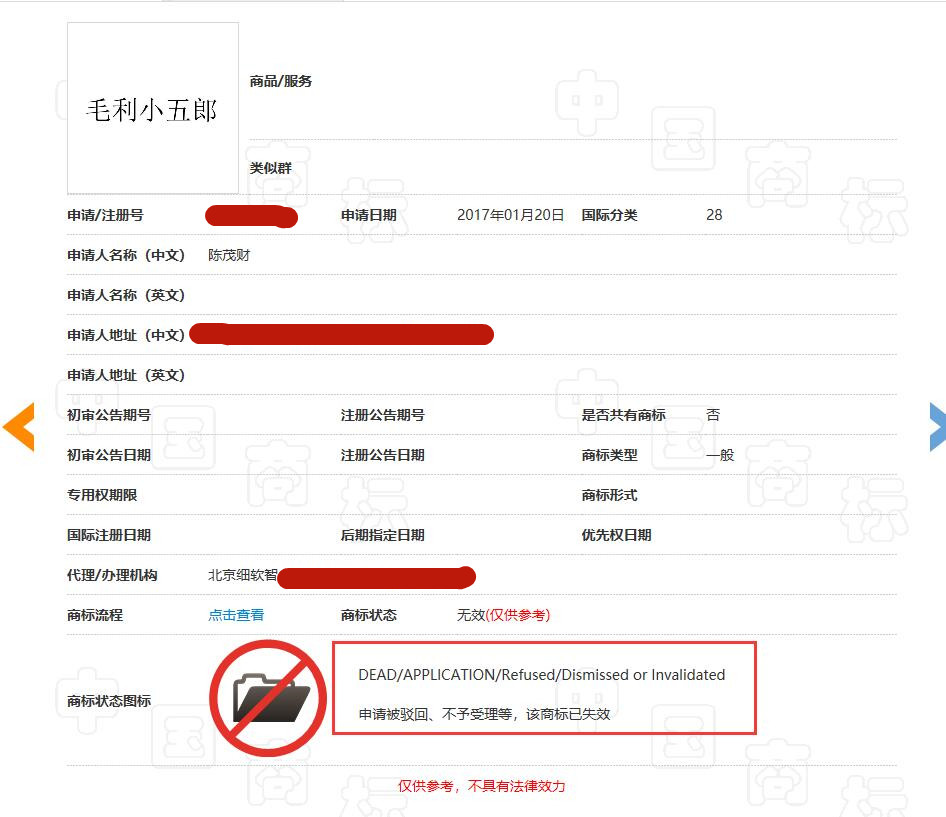Click the DEAD/APPLICATION/Refused status text

tap(541, 675)
